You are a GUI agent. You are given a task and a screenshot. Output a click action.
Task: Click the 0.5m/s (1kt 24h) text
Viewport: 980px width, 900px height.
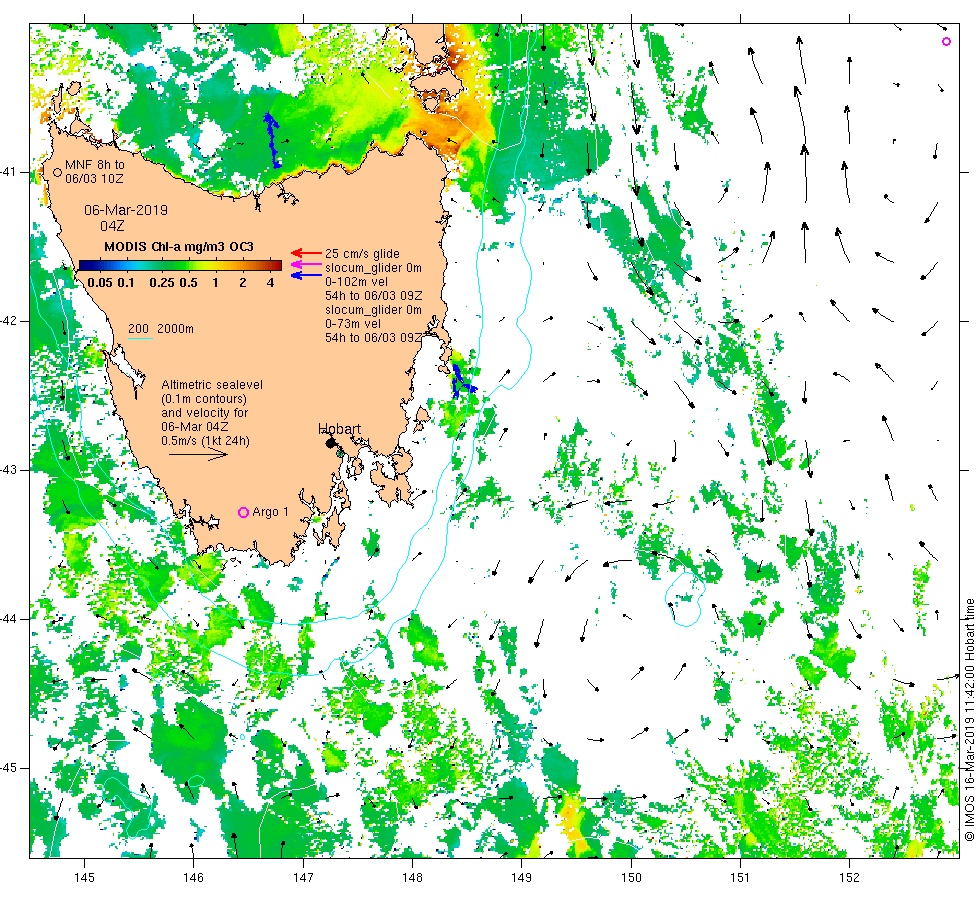click(x=206, y=441)
